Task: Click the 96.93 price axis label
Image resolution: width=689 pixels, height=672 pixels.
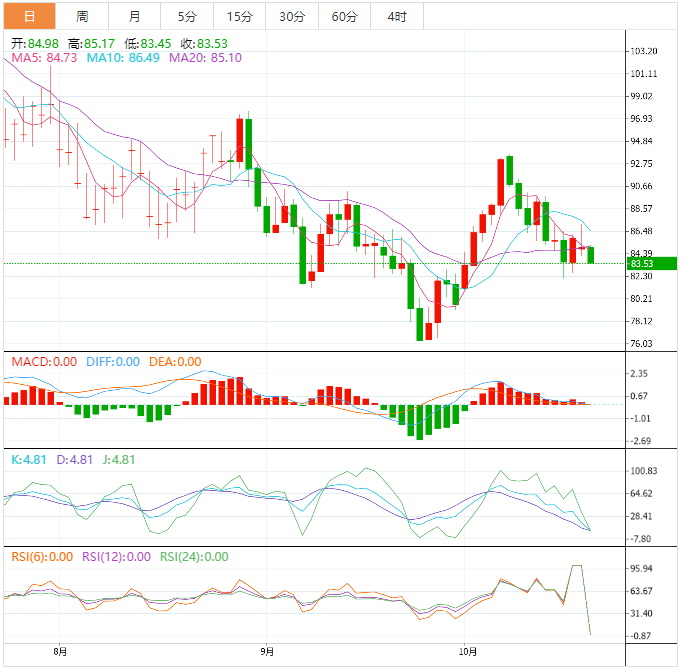Action: [641, 119]
